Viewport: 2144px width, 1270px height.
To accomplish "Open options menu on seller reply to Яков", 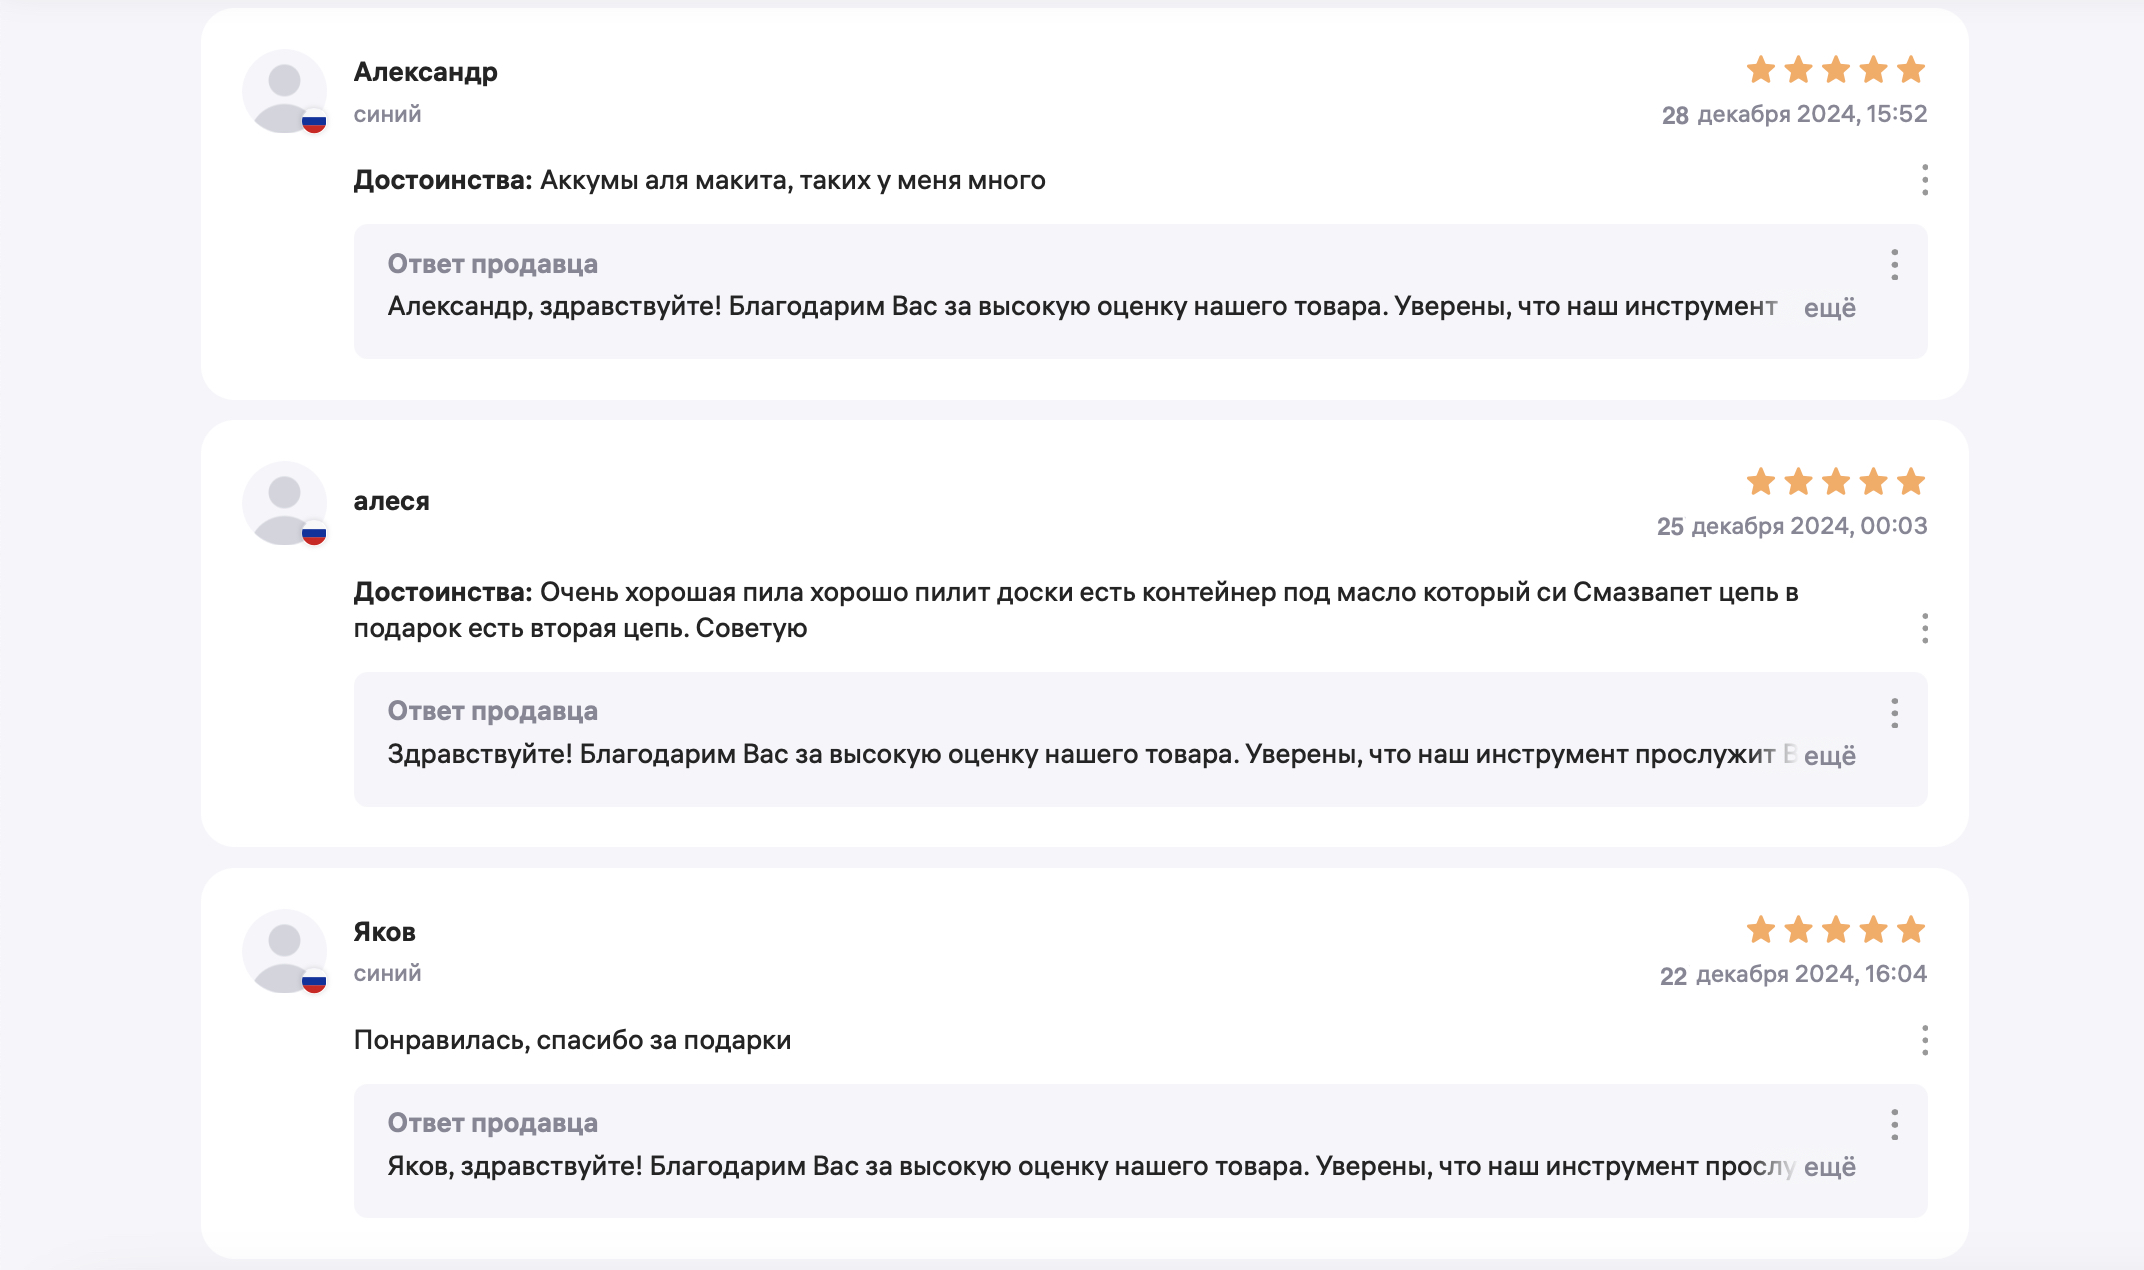I will tap(1894, 1125).
